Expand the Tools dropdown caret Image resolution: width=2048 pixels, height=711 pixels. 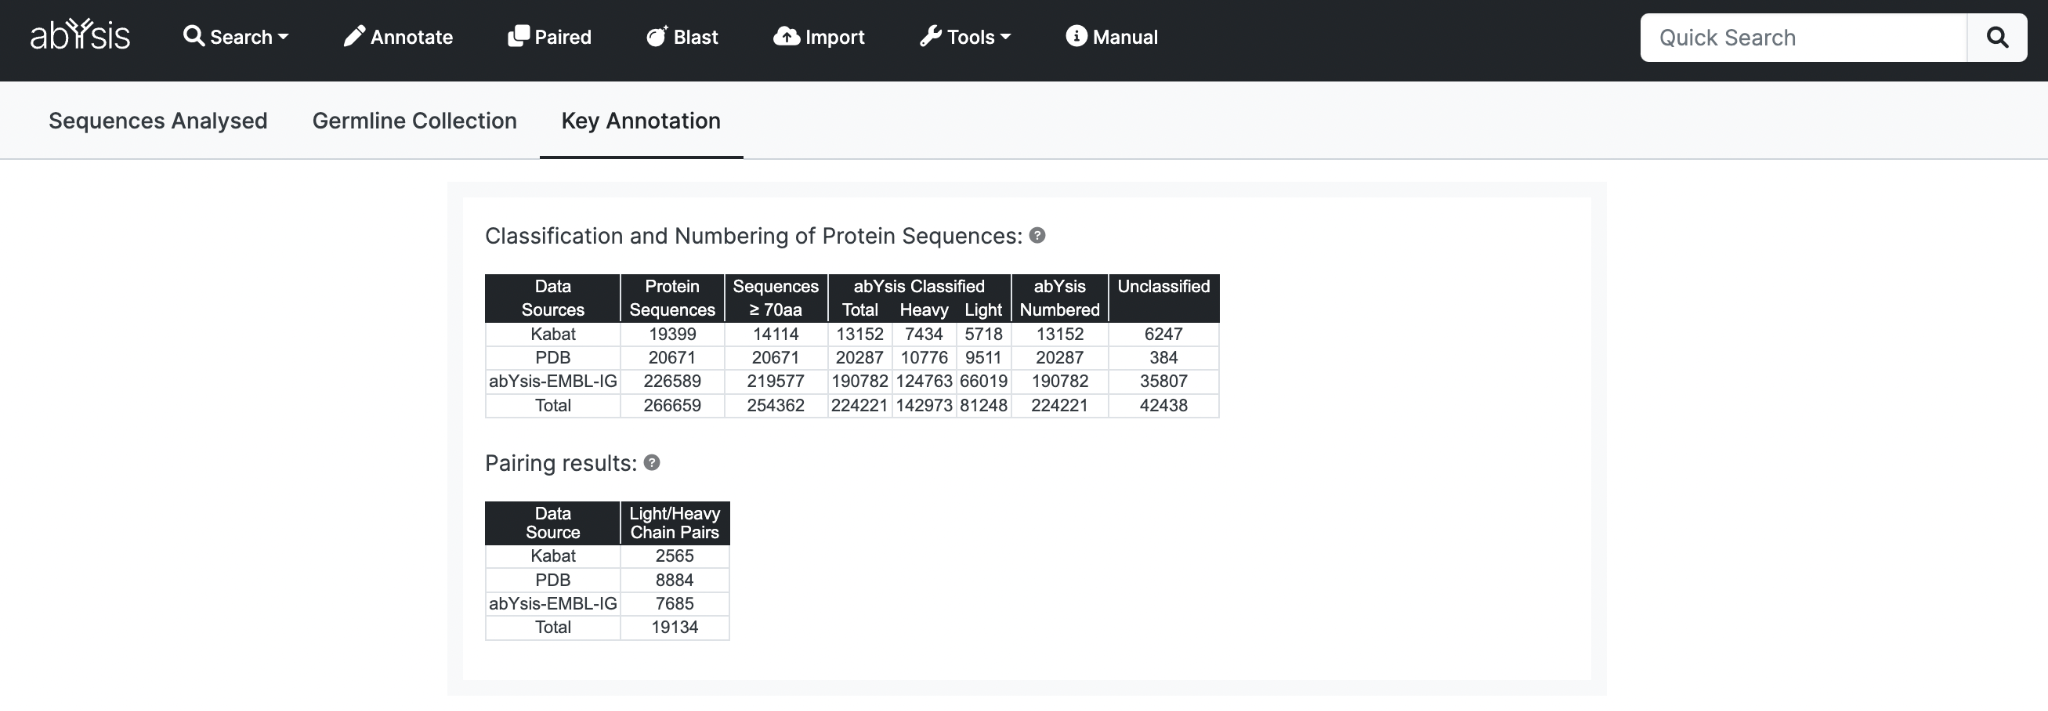tap(1005, 37)
